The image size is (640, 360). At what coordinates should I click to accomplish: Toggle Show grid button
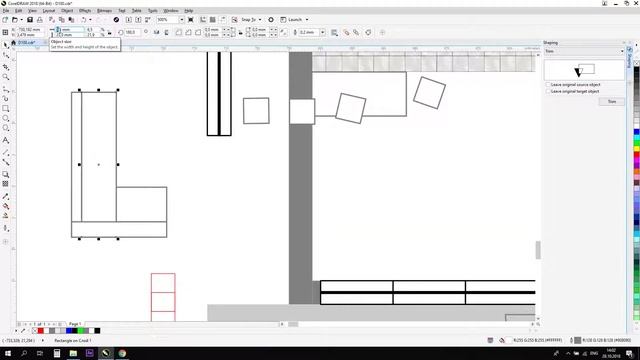pos(213,20)
